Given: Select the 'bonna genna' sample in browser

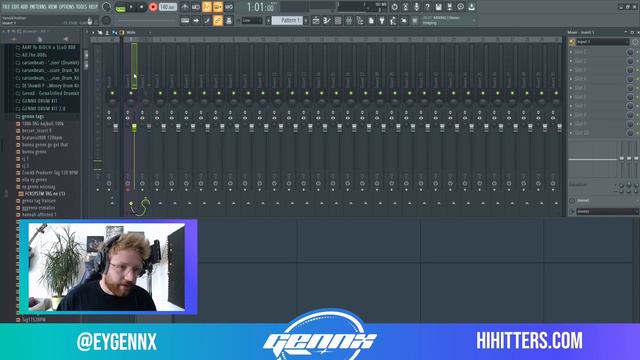Looking at the screenshot, I should (x=34, y=152).
